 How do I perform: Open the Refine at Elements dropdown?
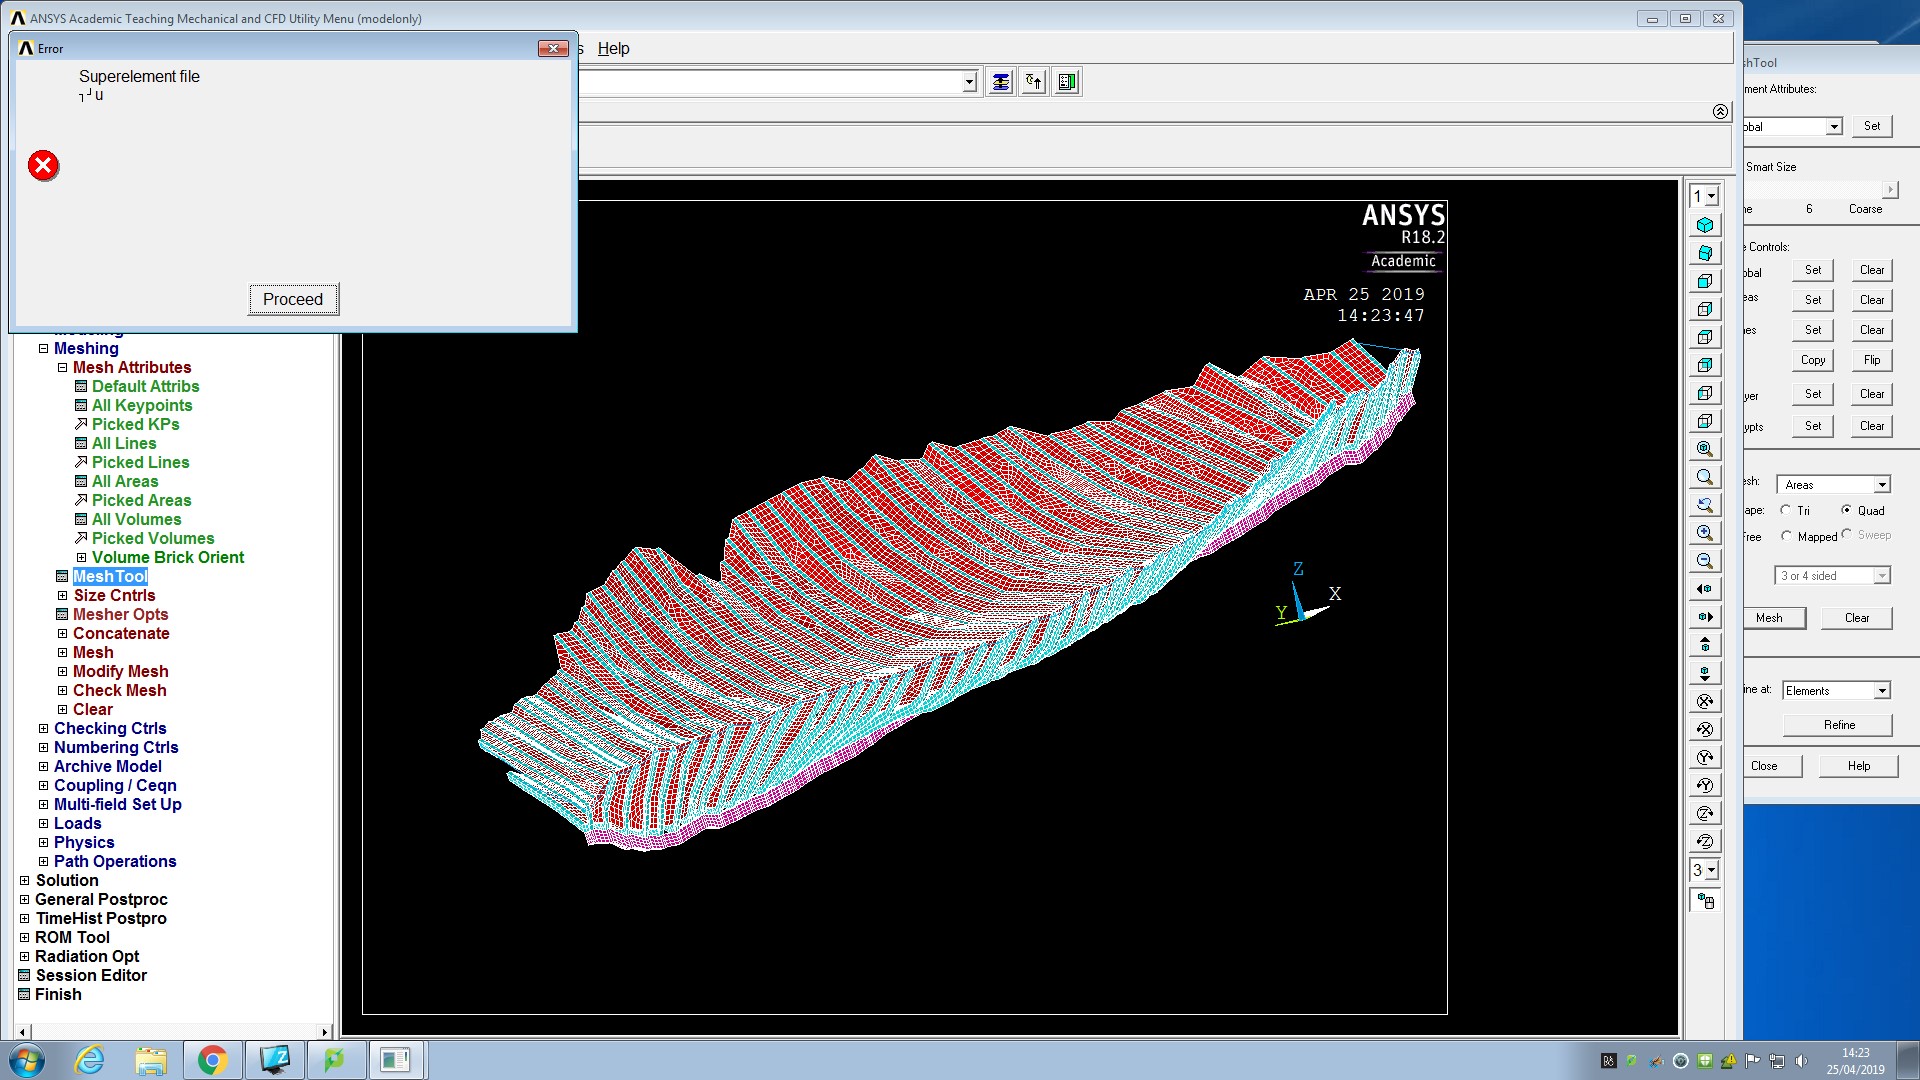(x=1881, y=691)
